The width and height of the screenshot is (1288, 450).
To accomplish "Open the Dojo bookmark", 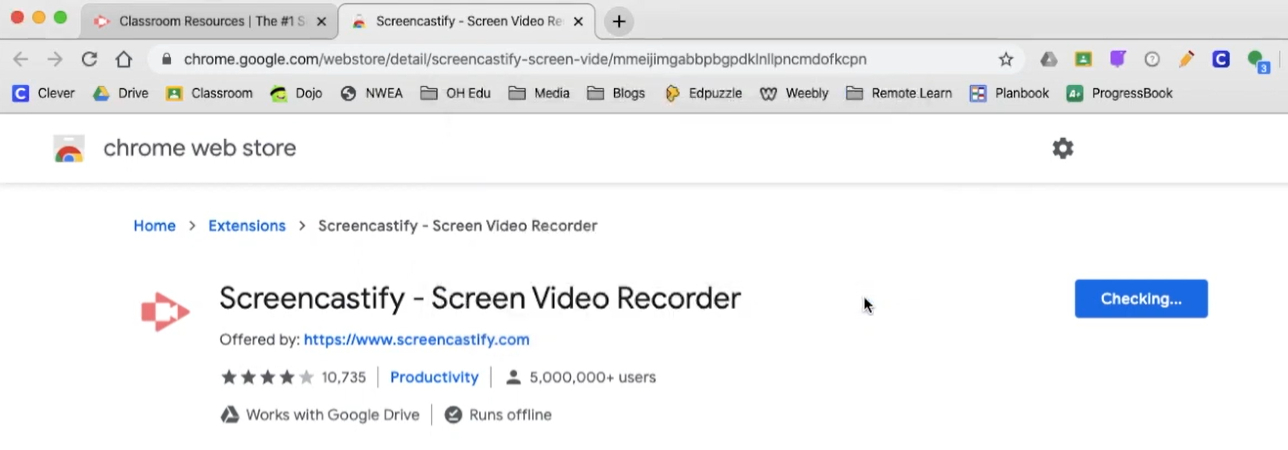I will 296,93.
